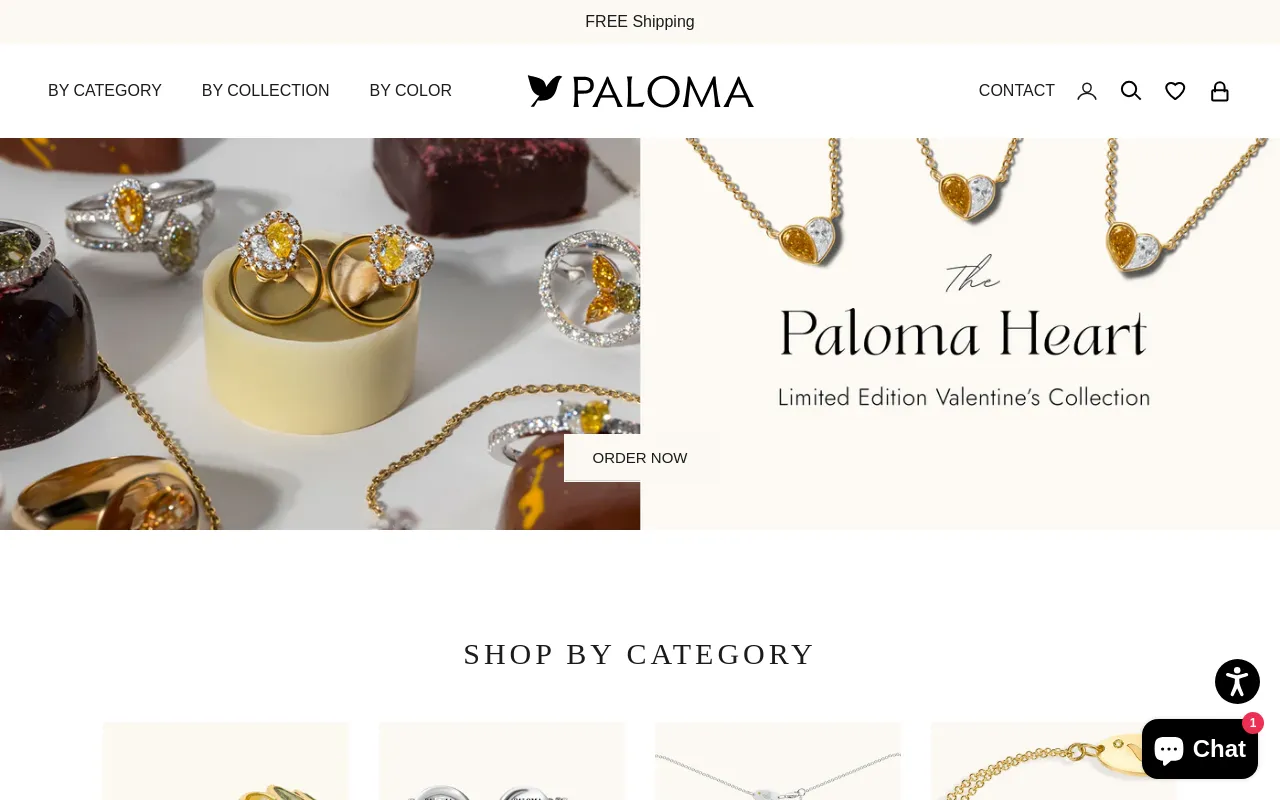Viewport: 1280px width, 800px height.
Task: Click the rings and chocolates hero photo
Action: click(320, 334)
